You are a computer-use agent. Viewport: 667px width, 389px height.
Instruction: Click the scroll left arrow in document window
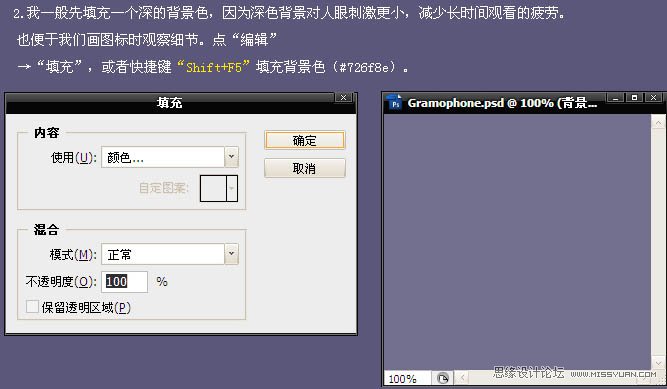click(462, 378)
